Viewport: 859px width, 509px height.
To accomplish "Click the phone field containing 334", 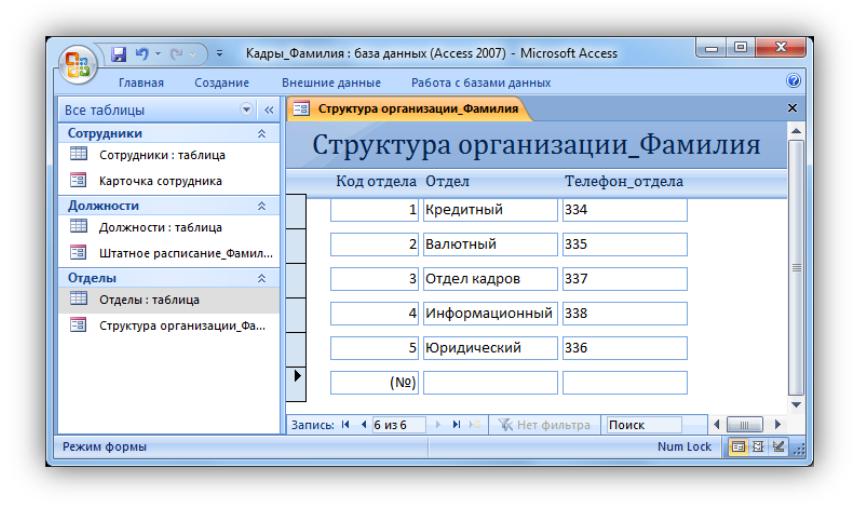I will pyautogui.click(x=625, y=210).
